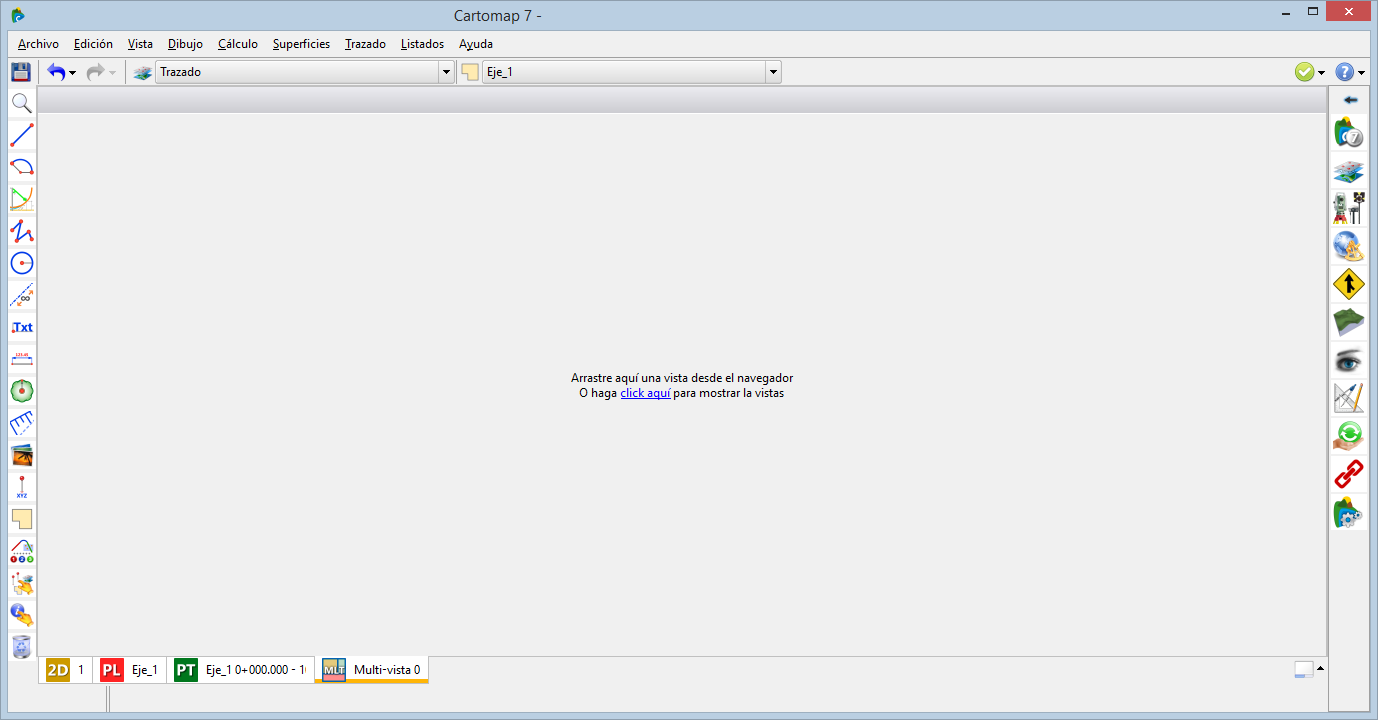The image size is (1378, 720).
Task: Open the green refresh hand icon
Action: click(x=1349, y=437)
